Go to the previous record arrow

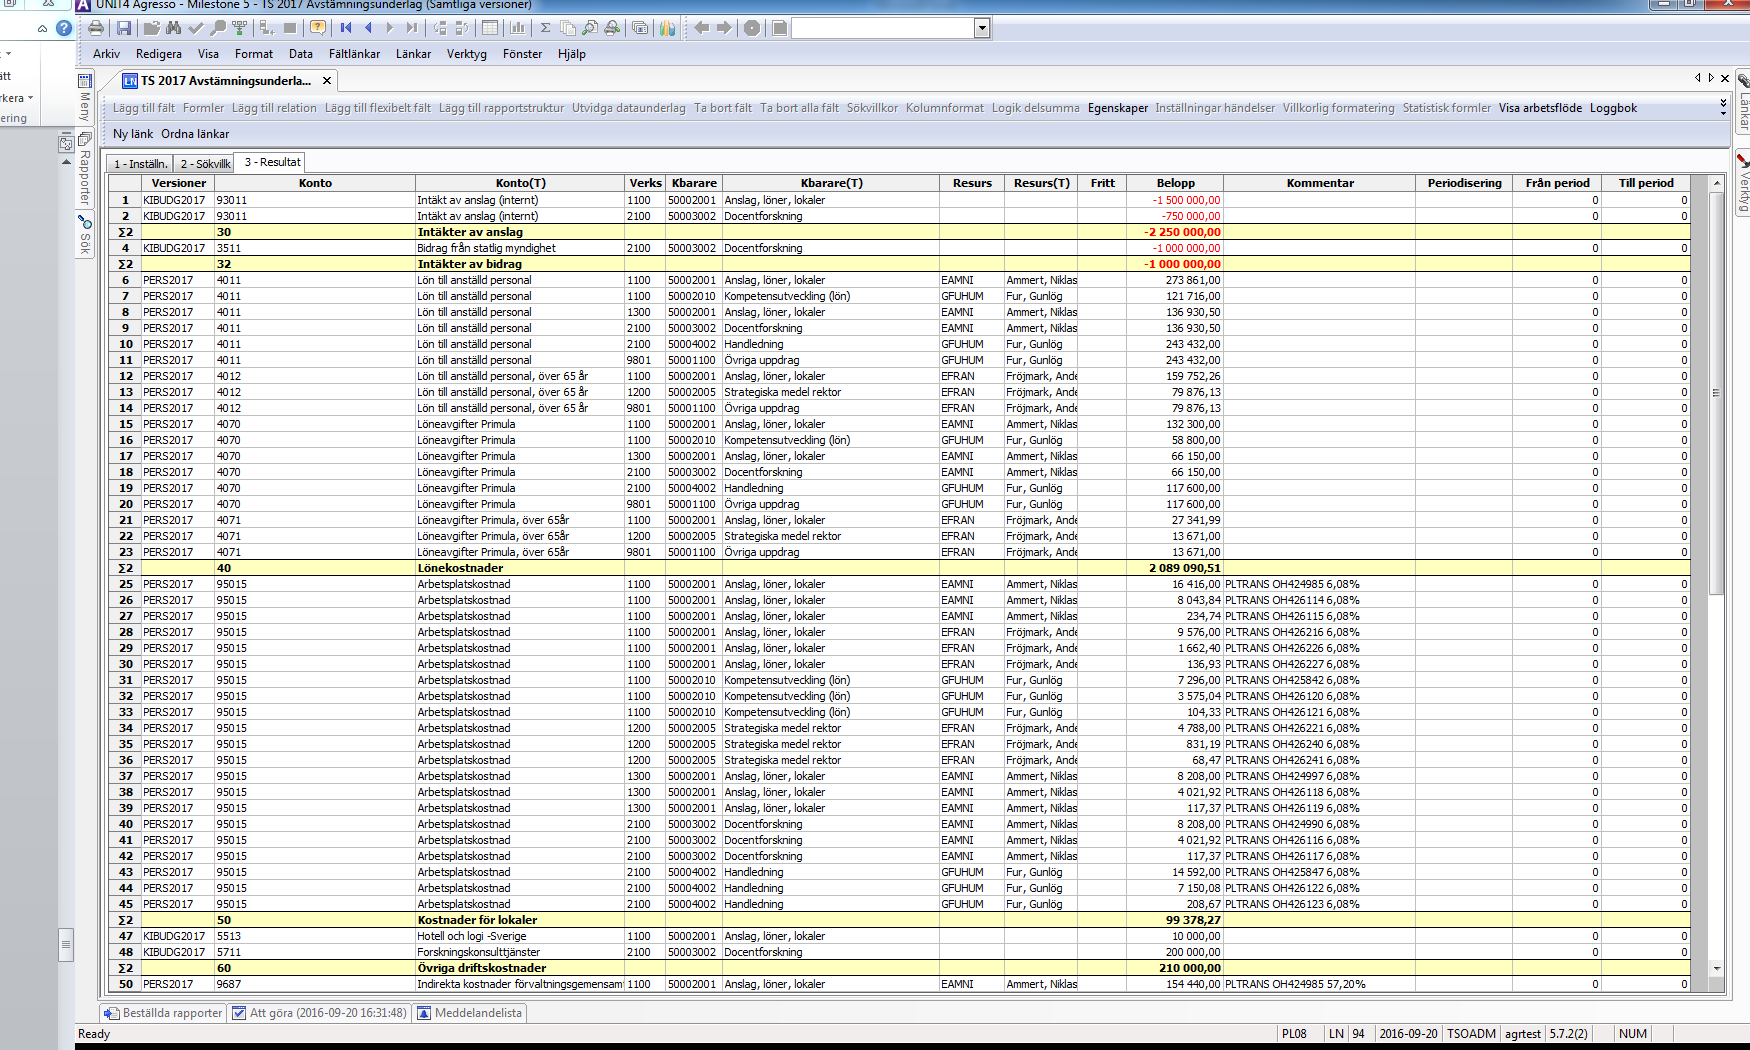[x=368, y=28]
